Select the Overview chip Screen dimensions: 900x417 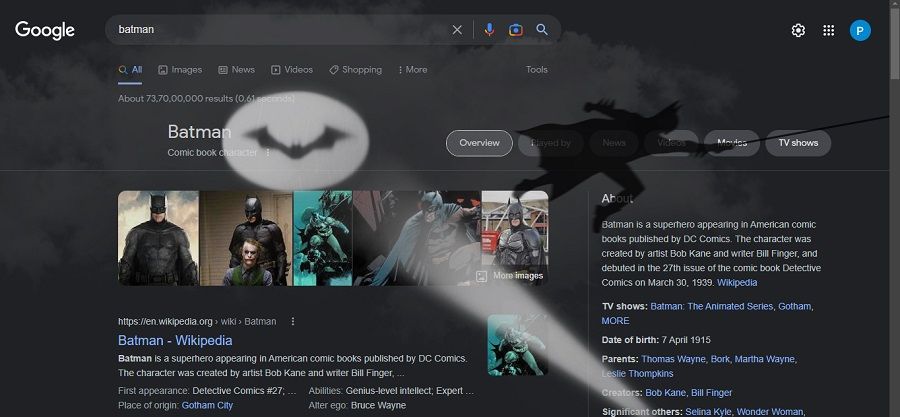pyautogui.click(x=479, y=143)
